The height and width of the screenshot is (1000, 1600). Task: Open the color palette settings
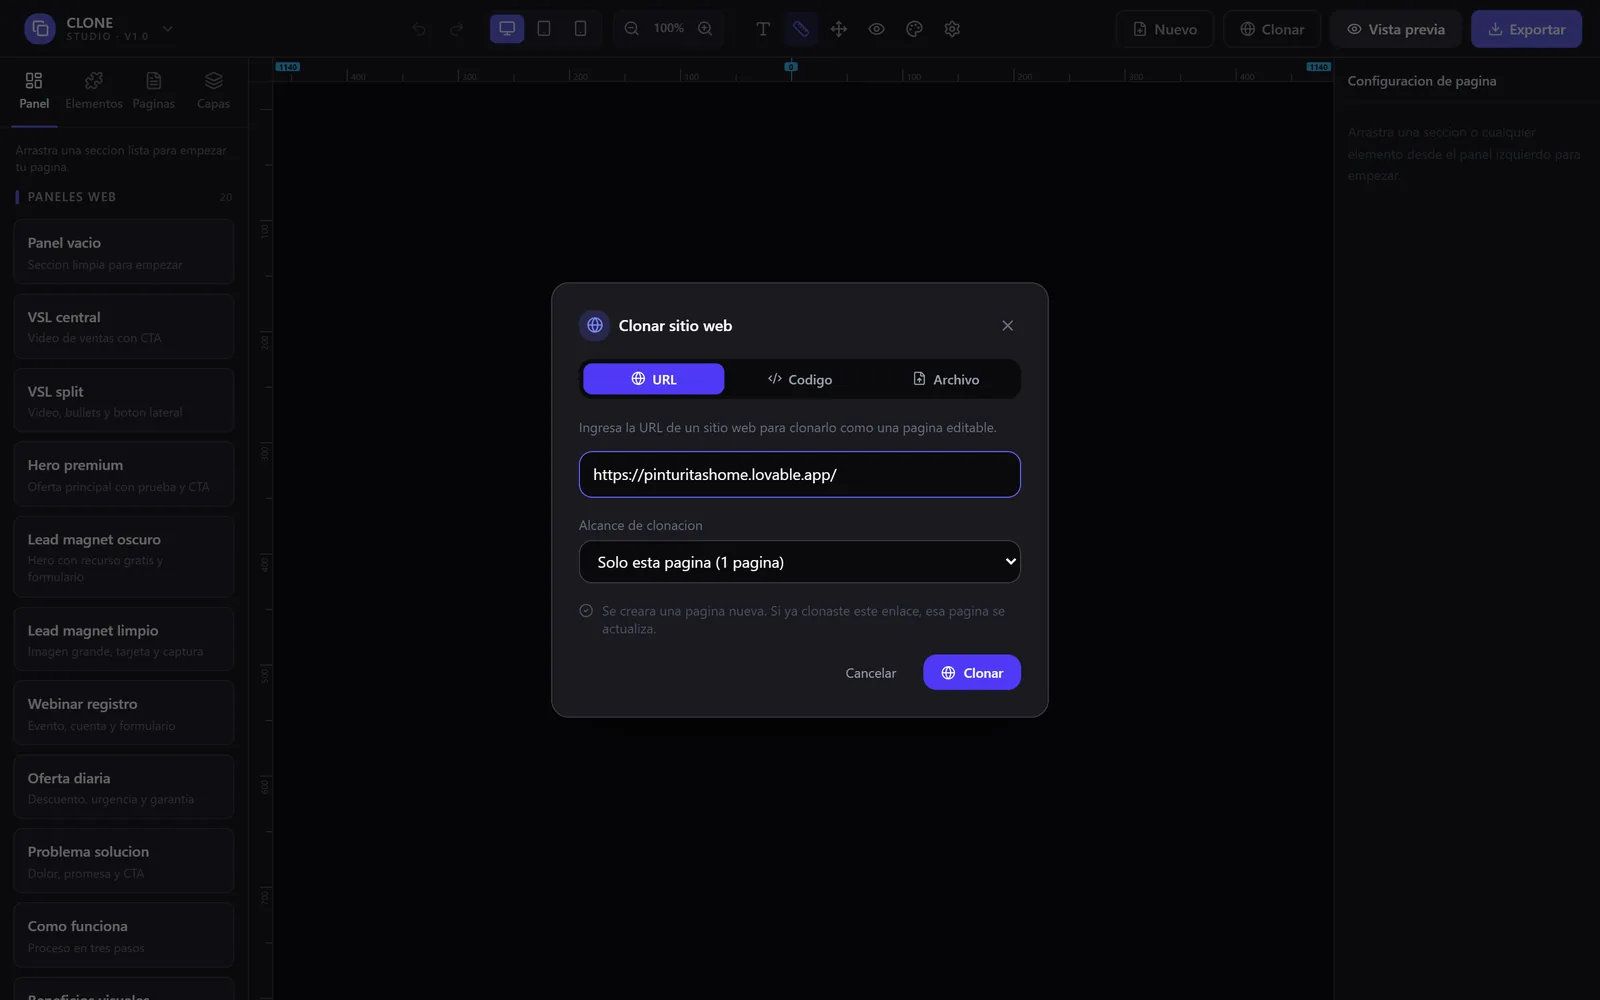pyautogui.click(x=914, y=29)
